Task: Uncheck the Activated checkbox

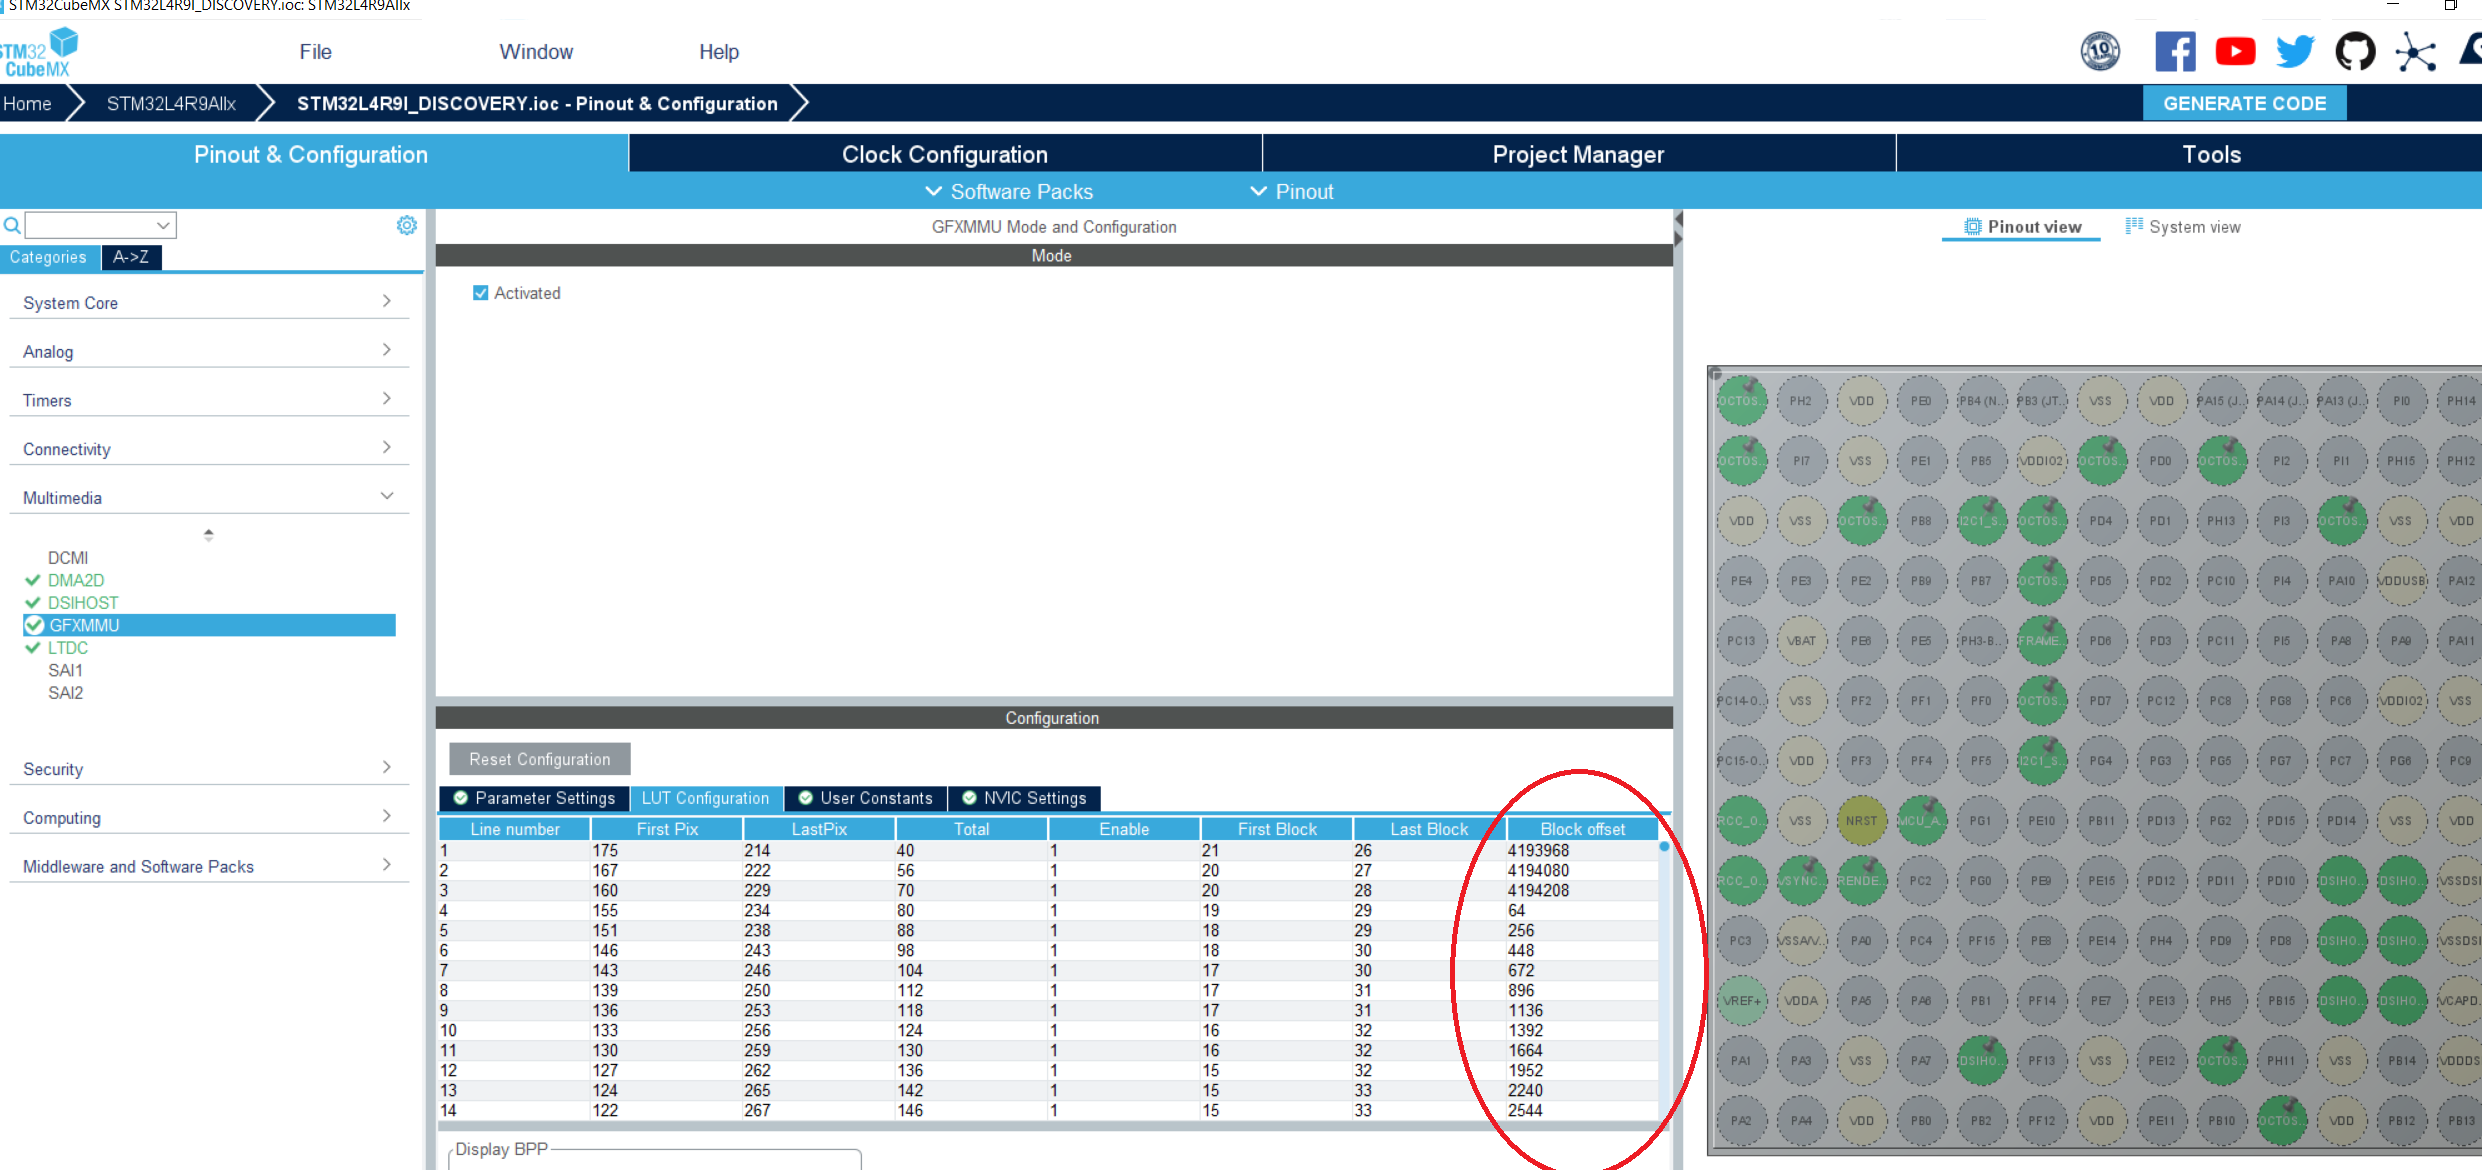Action: pyautogui.click(x=481, y=293)
